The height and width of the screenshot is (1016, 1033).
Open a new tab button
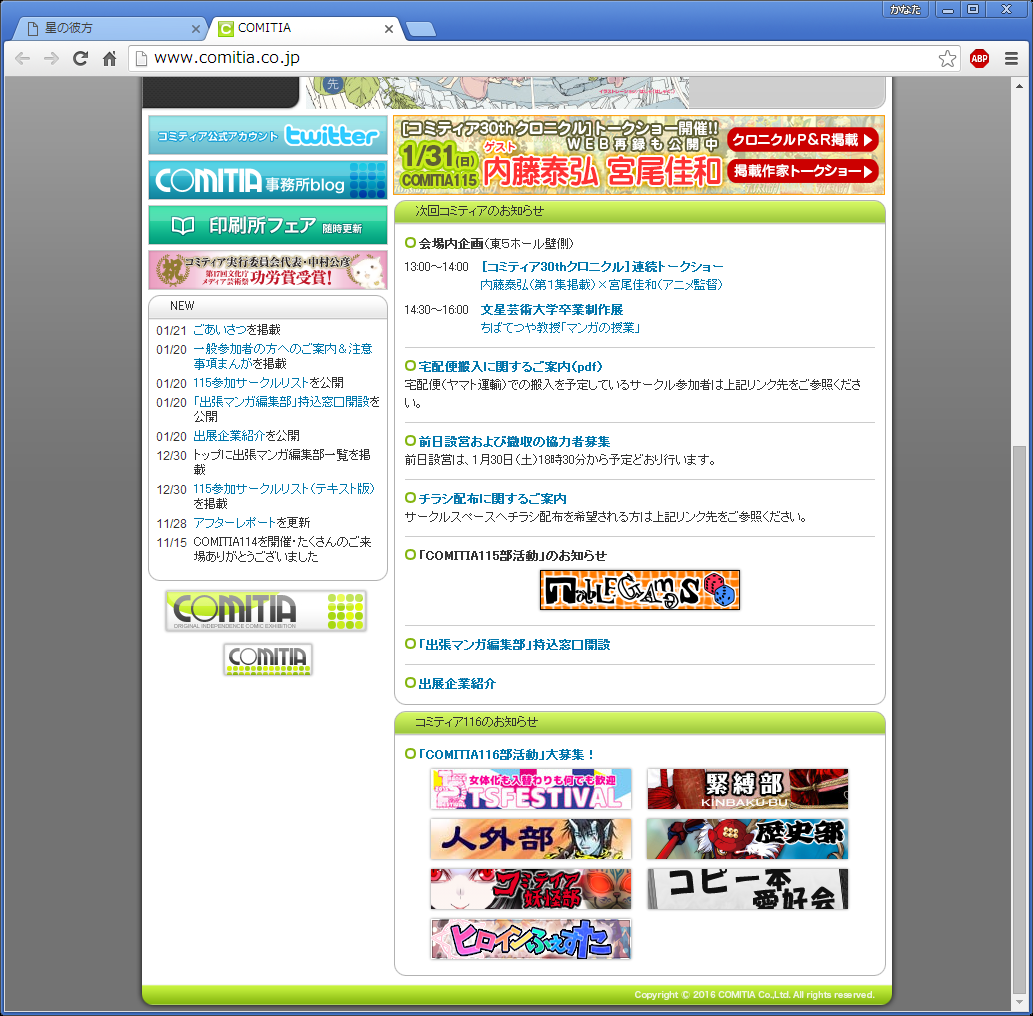coord(420,29)
